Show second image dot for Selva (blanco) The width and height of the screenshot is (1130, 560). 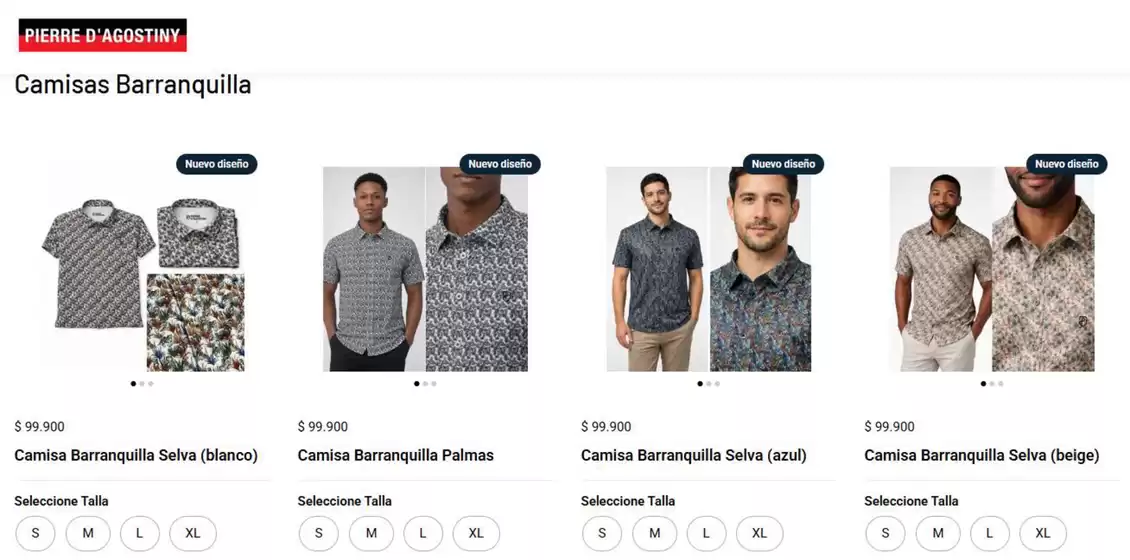click(x=142, y=383)
